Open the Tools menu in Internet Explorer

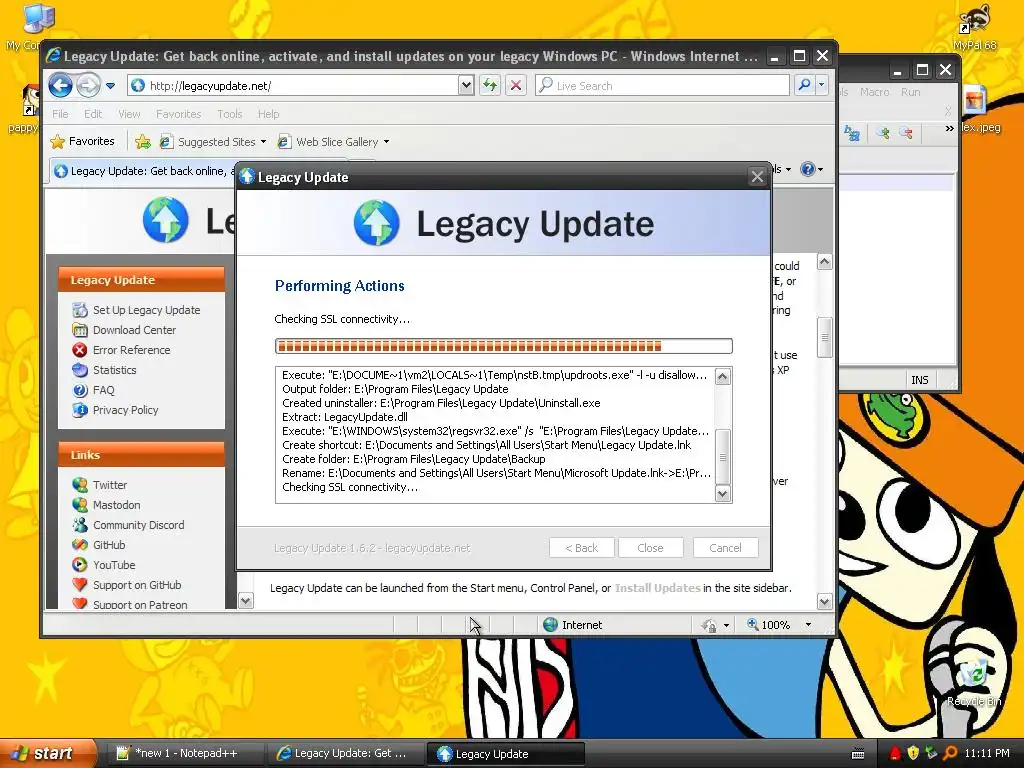[229, 114]
